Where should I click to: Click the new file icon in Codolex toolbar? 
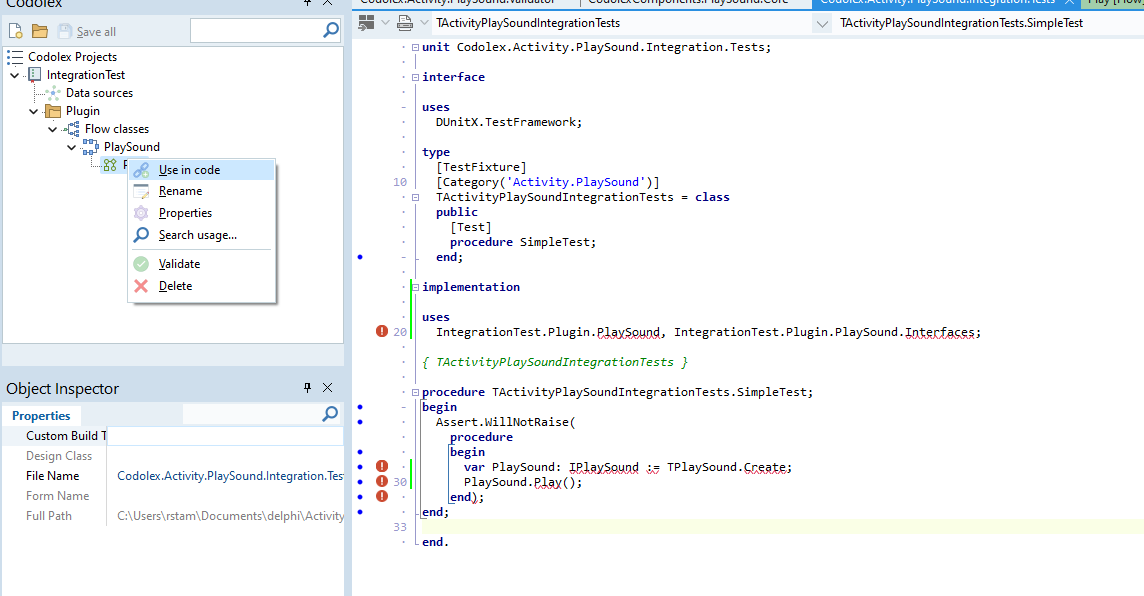(x=15, y=31)
